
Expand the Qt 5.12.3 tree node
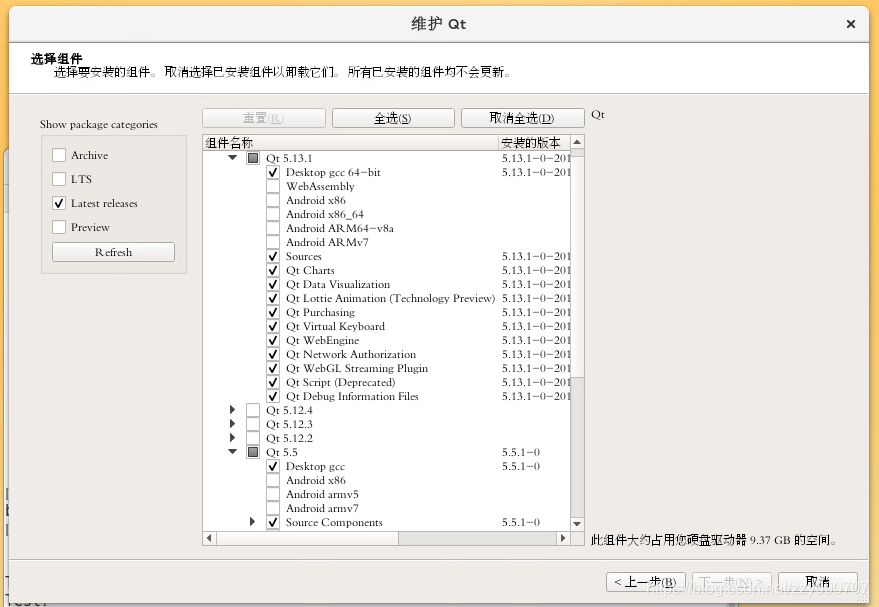[x=233, y=424]
